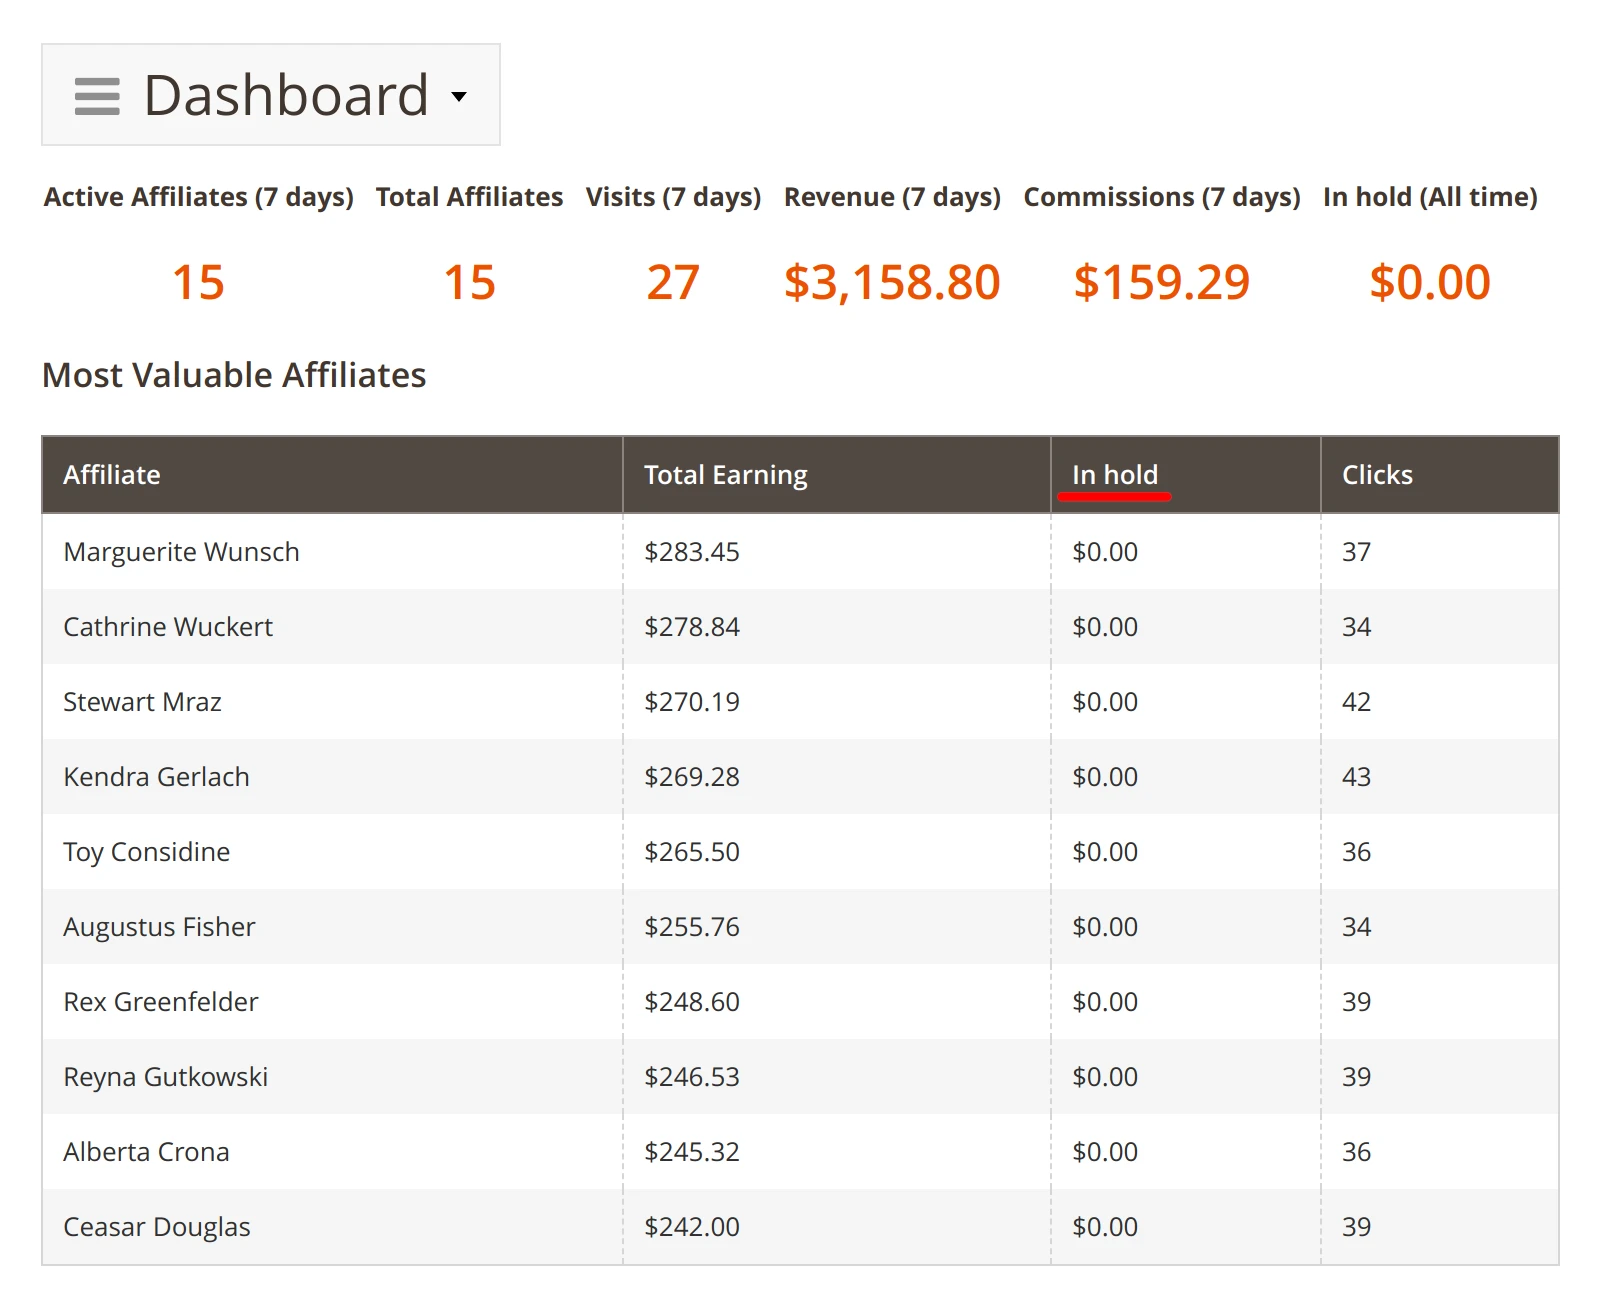
Task: Click the Most Valuable Affiliates heading
Action: [x=234, y=375]
